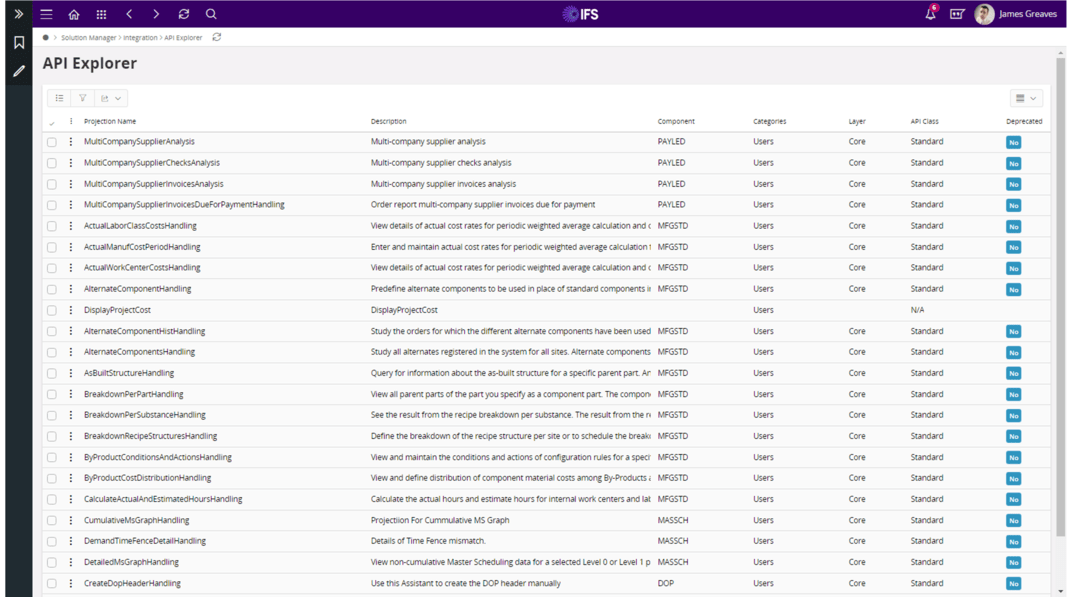The width and height of the screenshot is (1072, 597).
Task: Click the list view icon in the toolbar
Action: click(x=58, y=97)
